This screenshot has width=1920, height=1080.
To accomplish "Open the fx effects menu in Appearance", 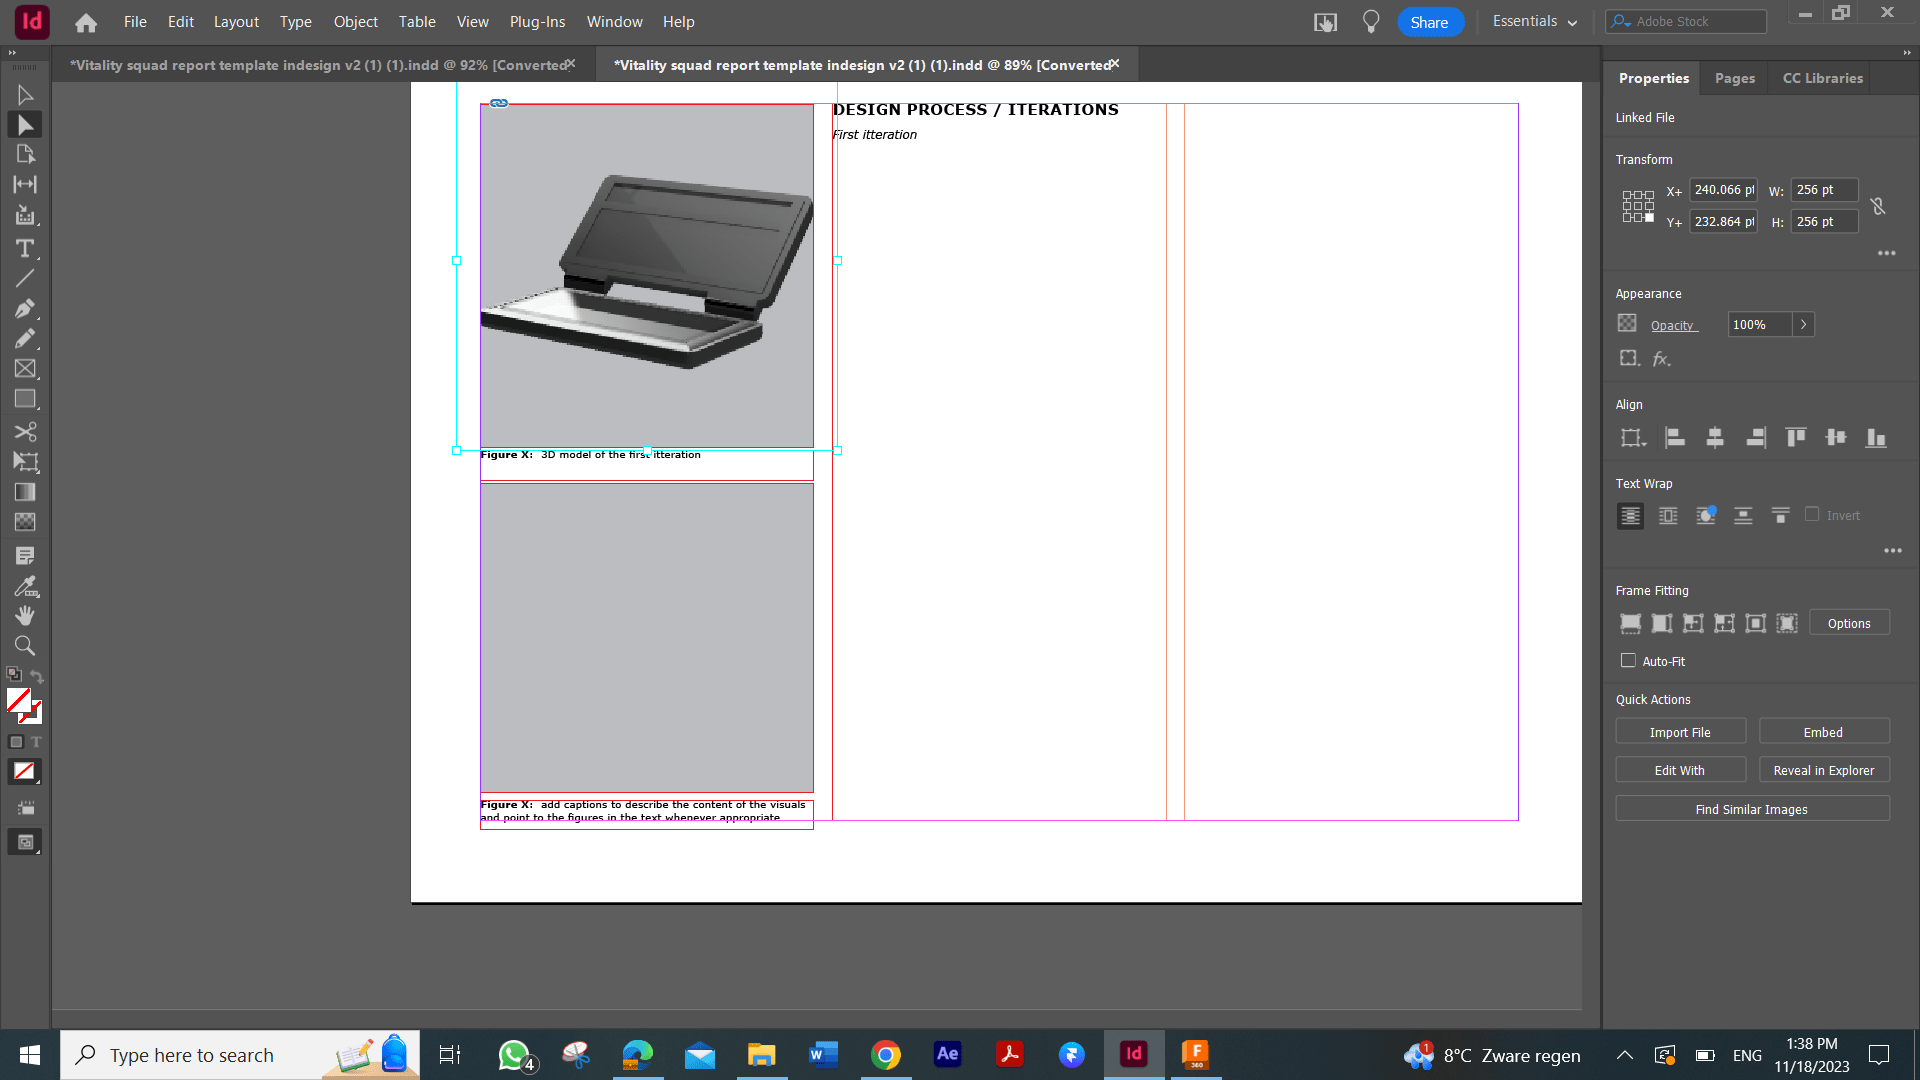I will pyautogui.click(x=1659, y=358).
